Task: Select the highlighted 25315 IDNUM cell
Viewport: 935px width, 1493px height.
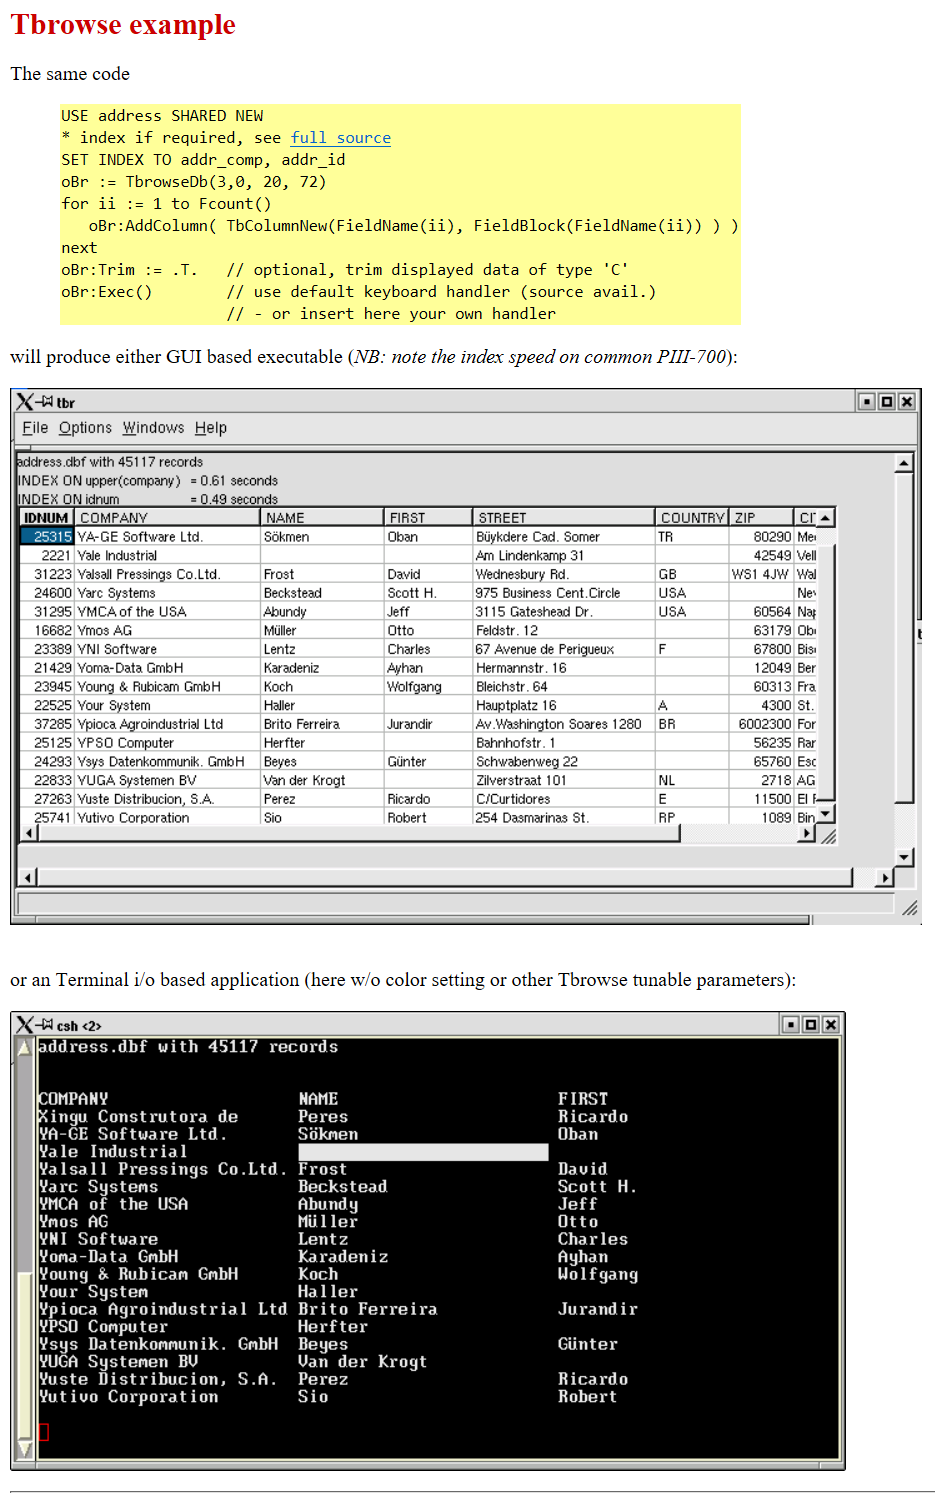Action: tap(46, 537)
